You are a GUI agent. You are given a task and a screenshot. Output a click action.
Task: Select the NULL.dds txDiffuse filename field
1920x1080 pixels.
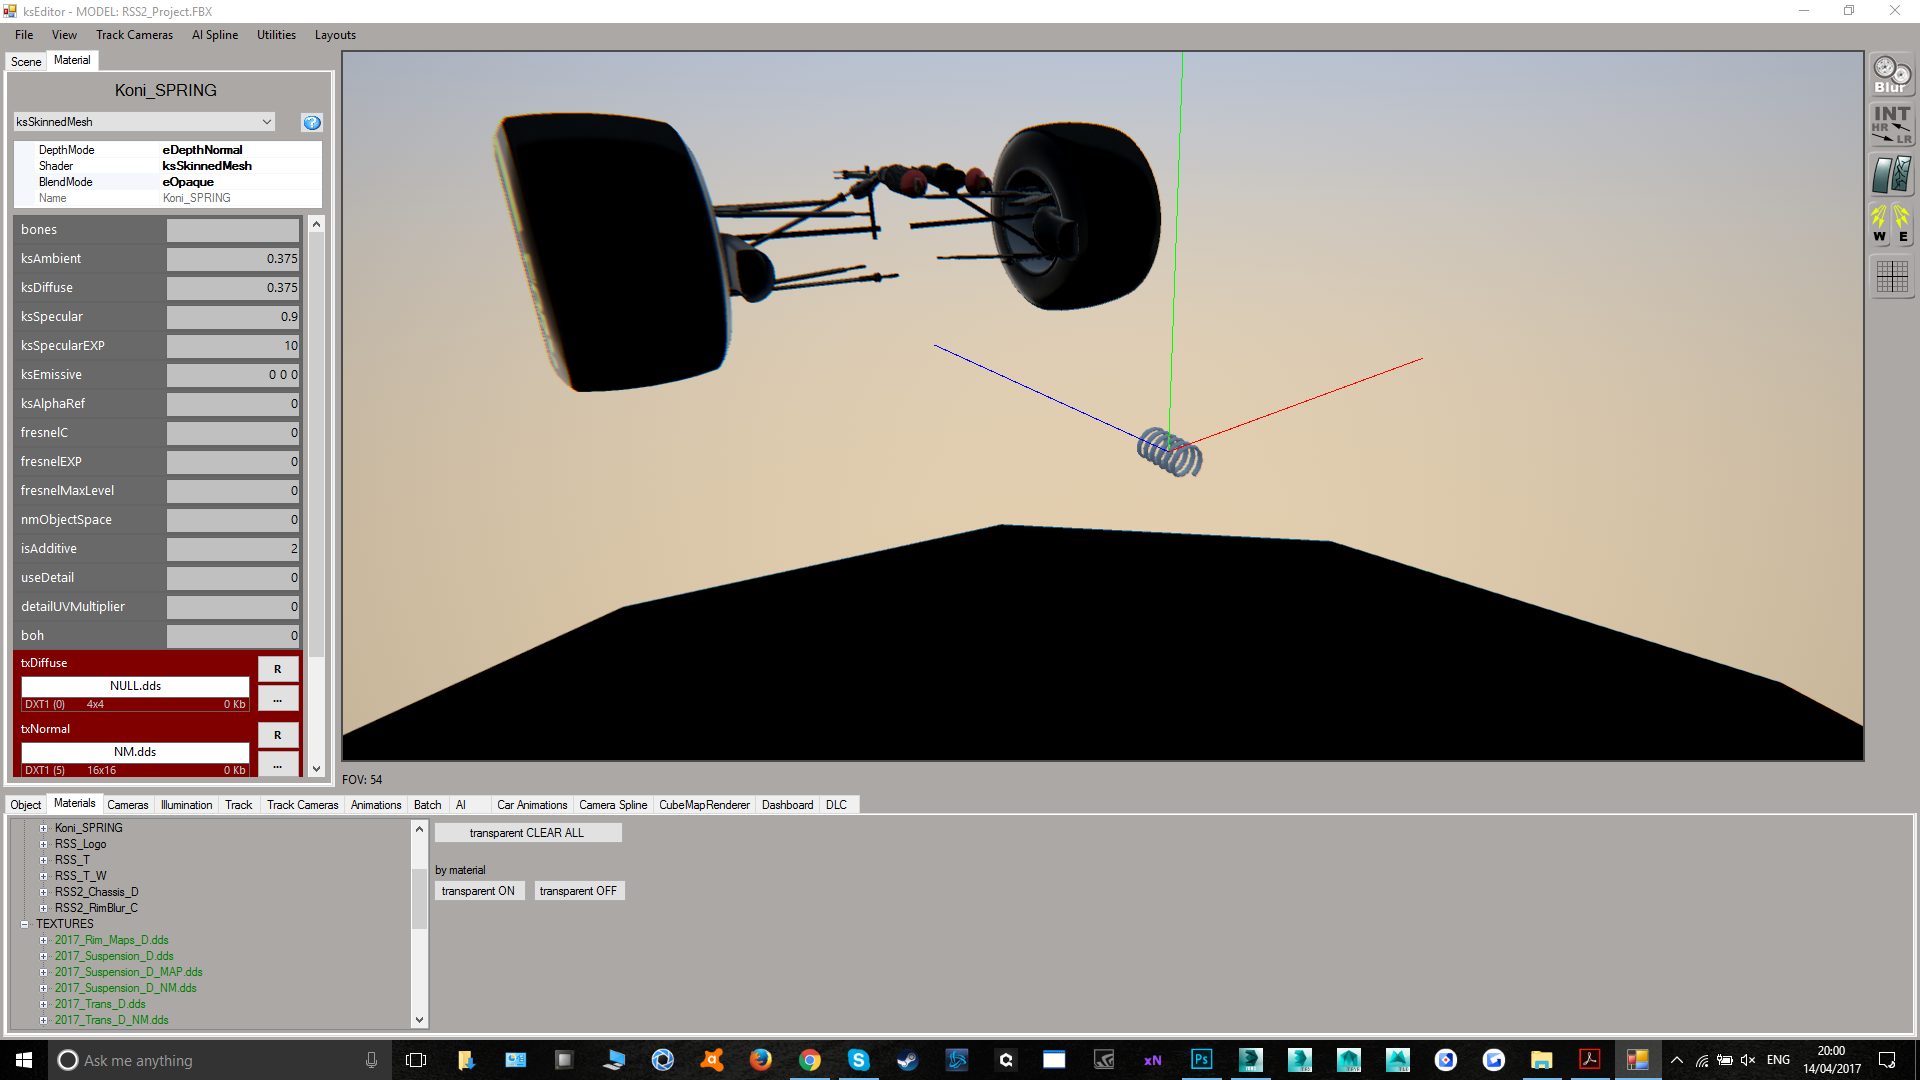coord(135,686)
